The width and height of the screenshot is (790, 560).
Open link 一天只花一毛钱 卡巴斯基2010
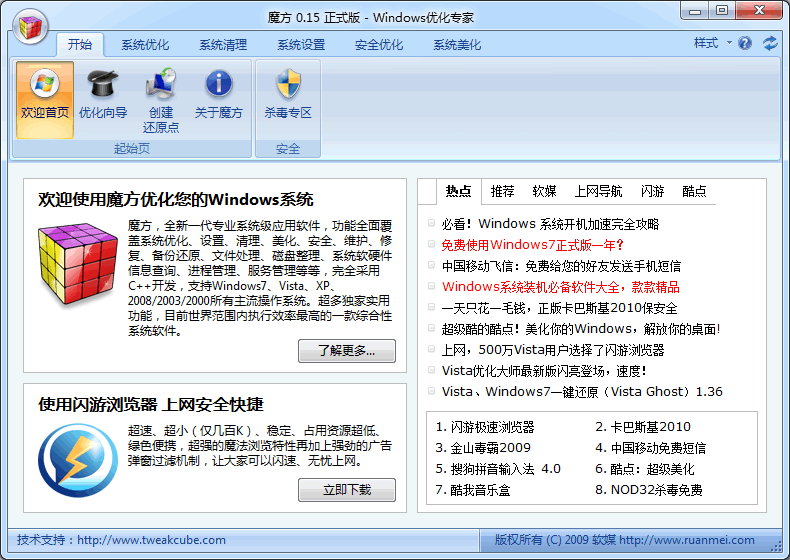559,308
